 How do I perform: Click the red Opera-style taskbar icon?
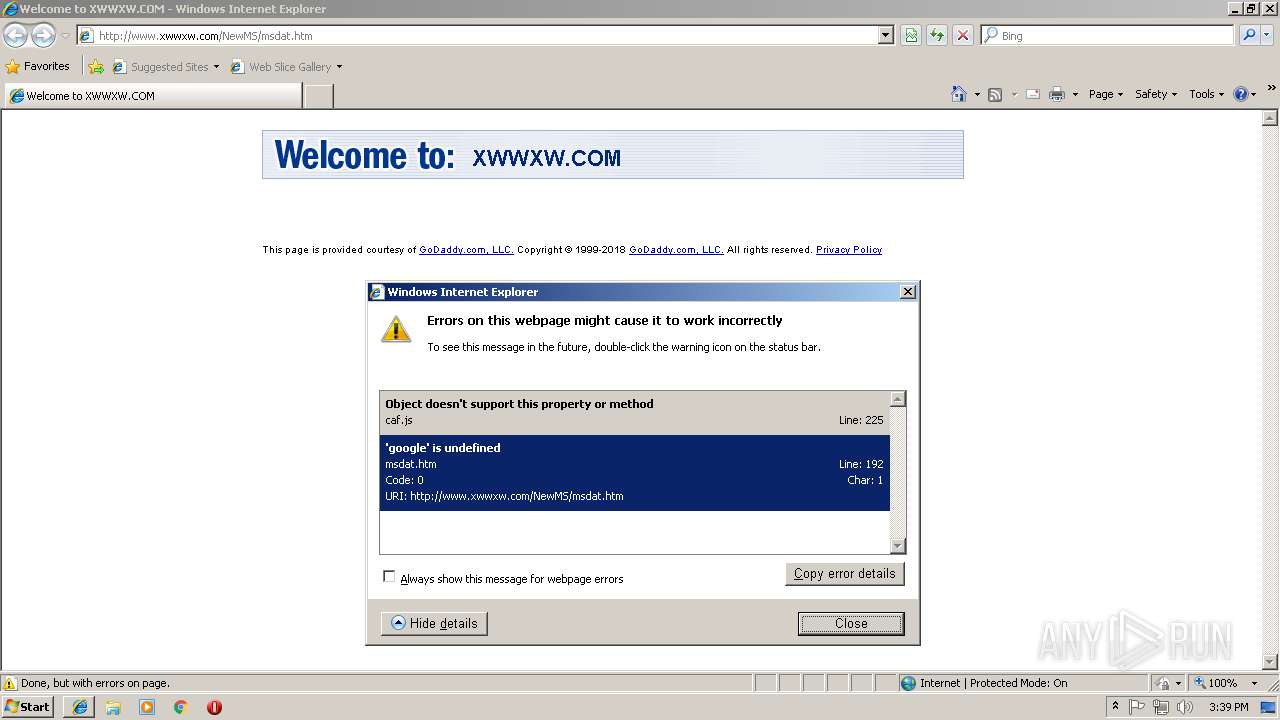(x=214, y=707)
